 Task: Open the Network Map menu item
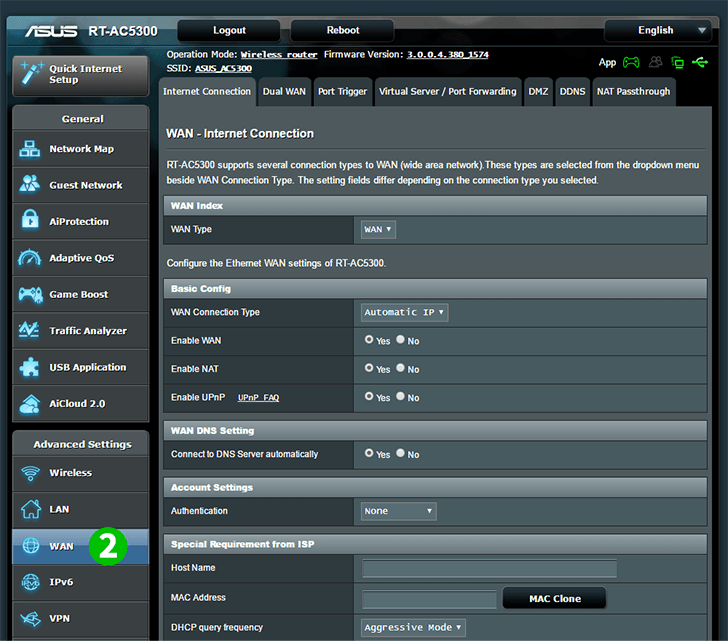pyautogui.click(x=81, y=149)
